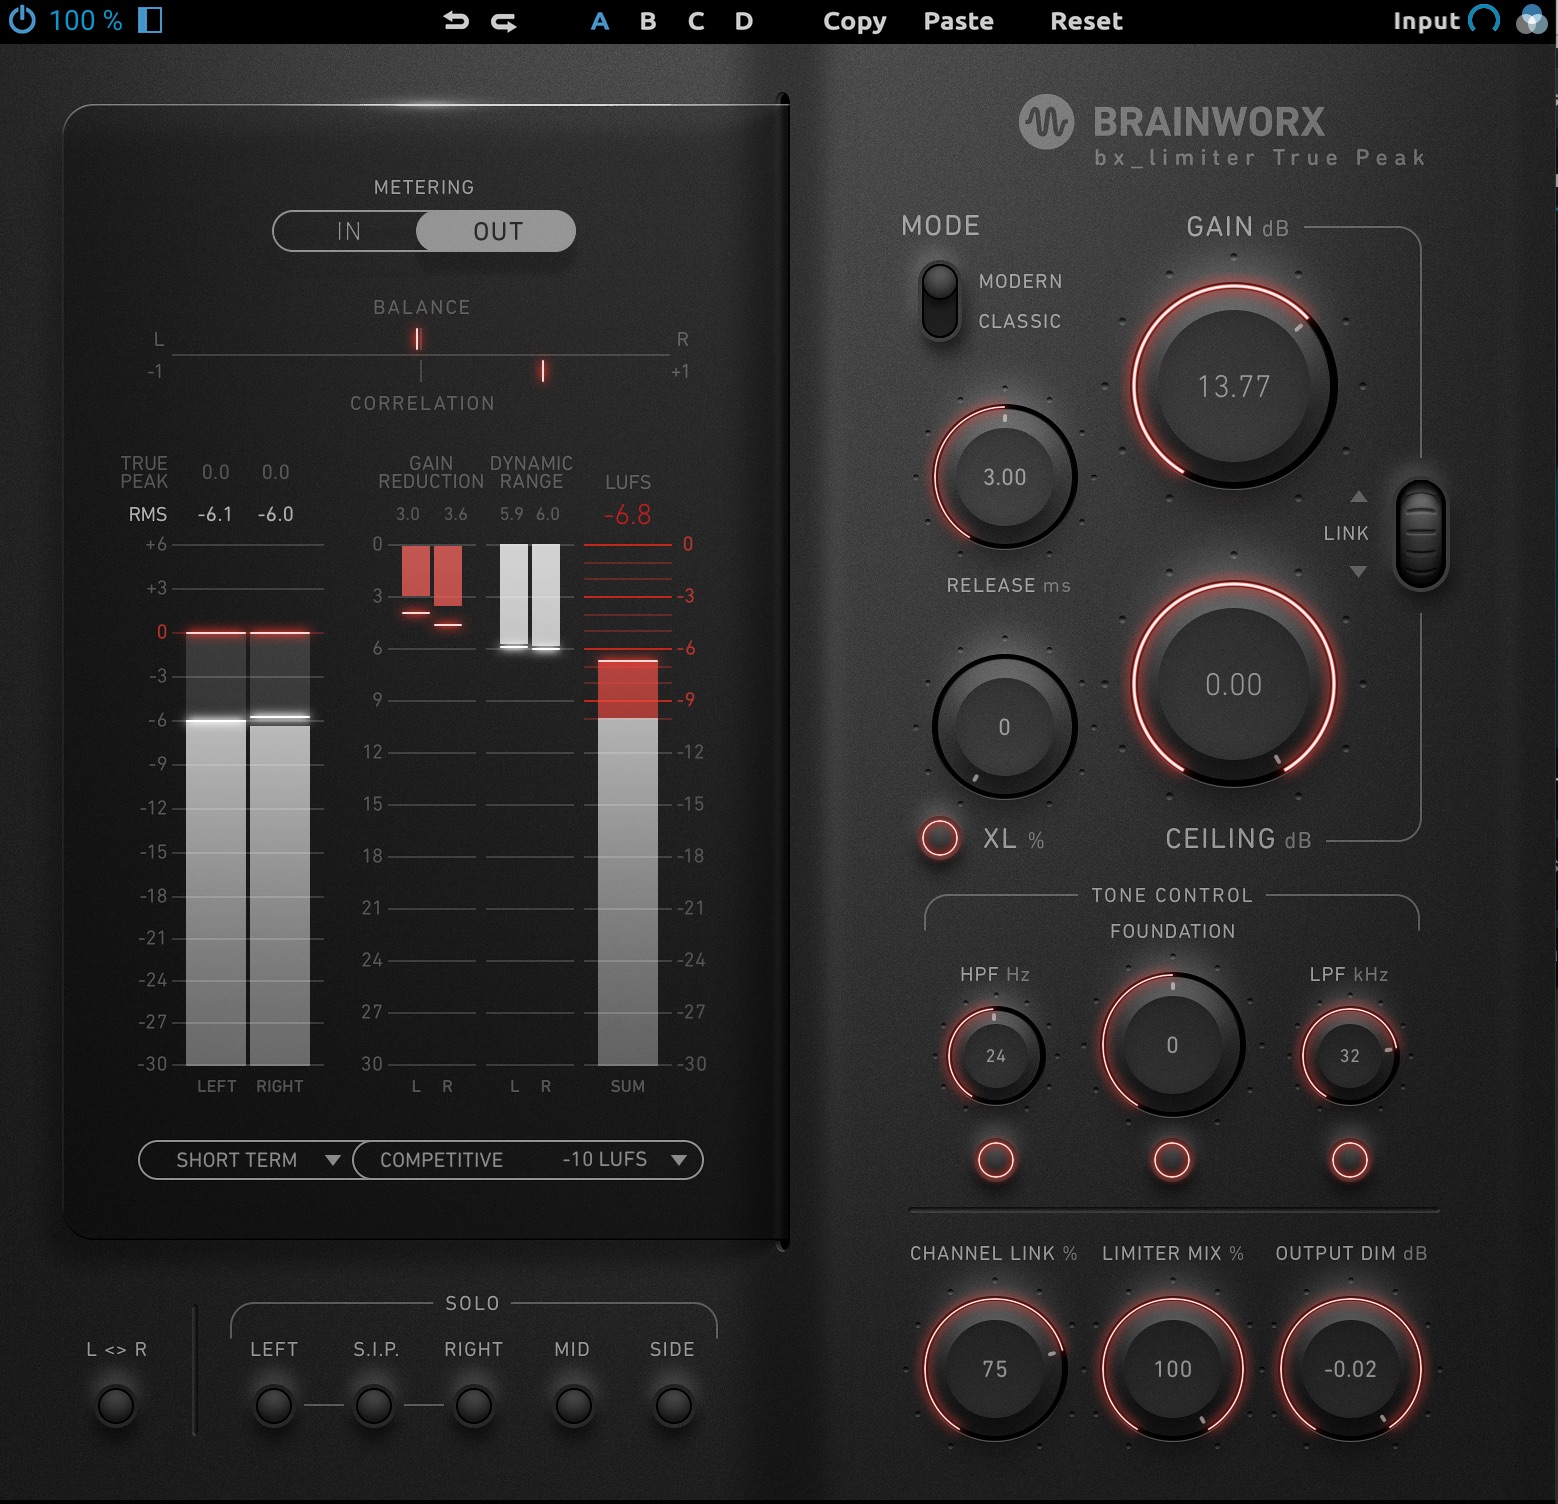
Task: Select settings slot D
Action: 744,21
